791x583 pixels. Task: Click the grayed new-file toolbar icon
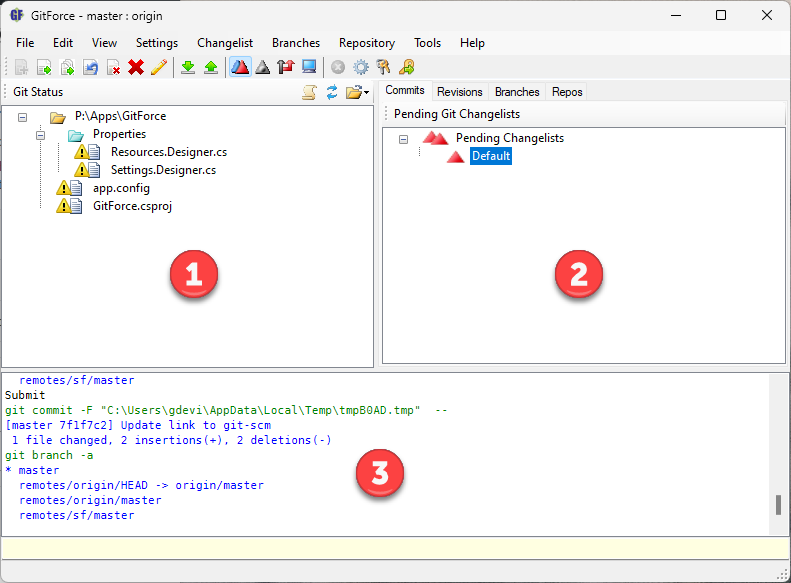(21, 67)
